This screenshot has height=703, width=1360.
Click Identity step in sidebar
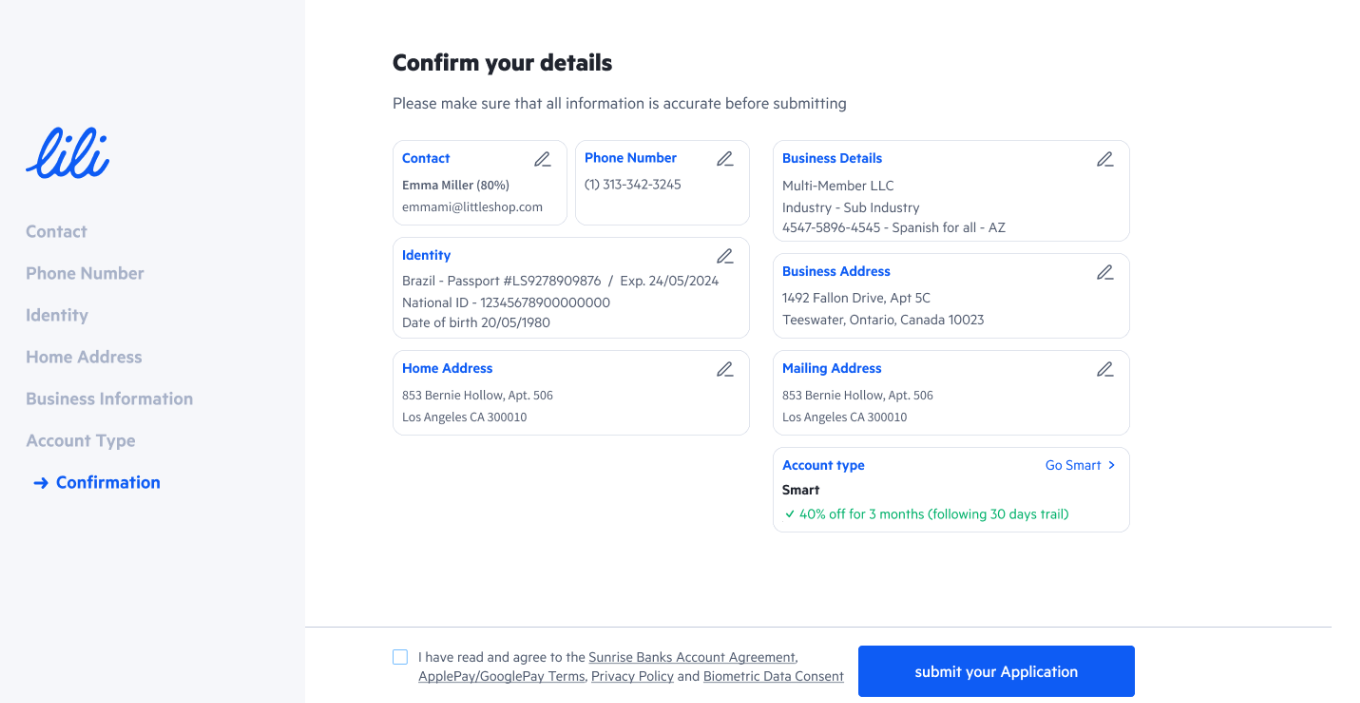pyautogui.click(x=57, y=315)
